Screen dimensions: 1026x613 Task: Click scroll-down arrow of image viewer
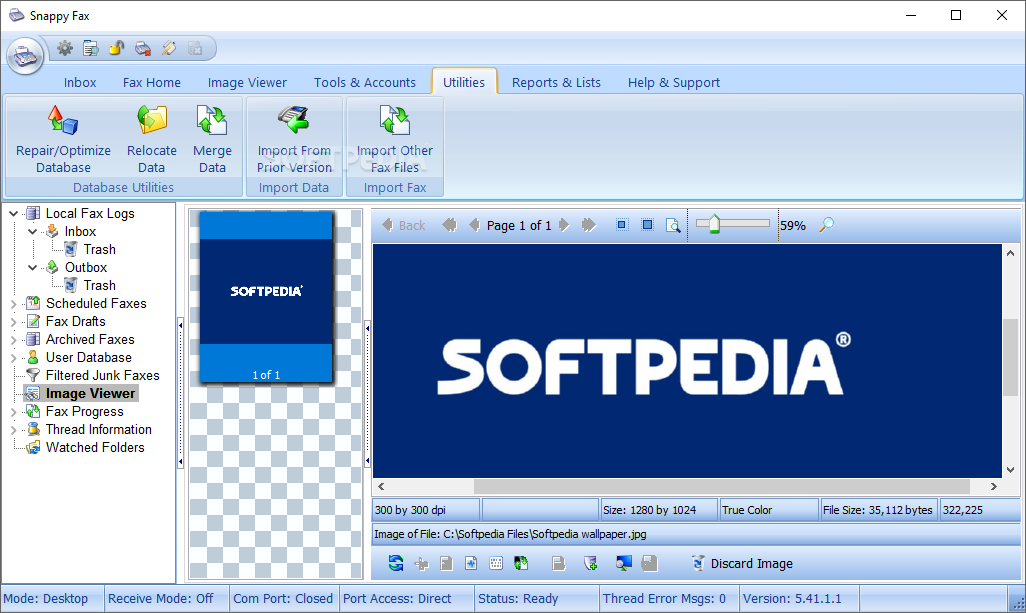pos(1010,470)
